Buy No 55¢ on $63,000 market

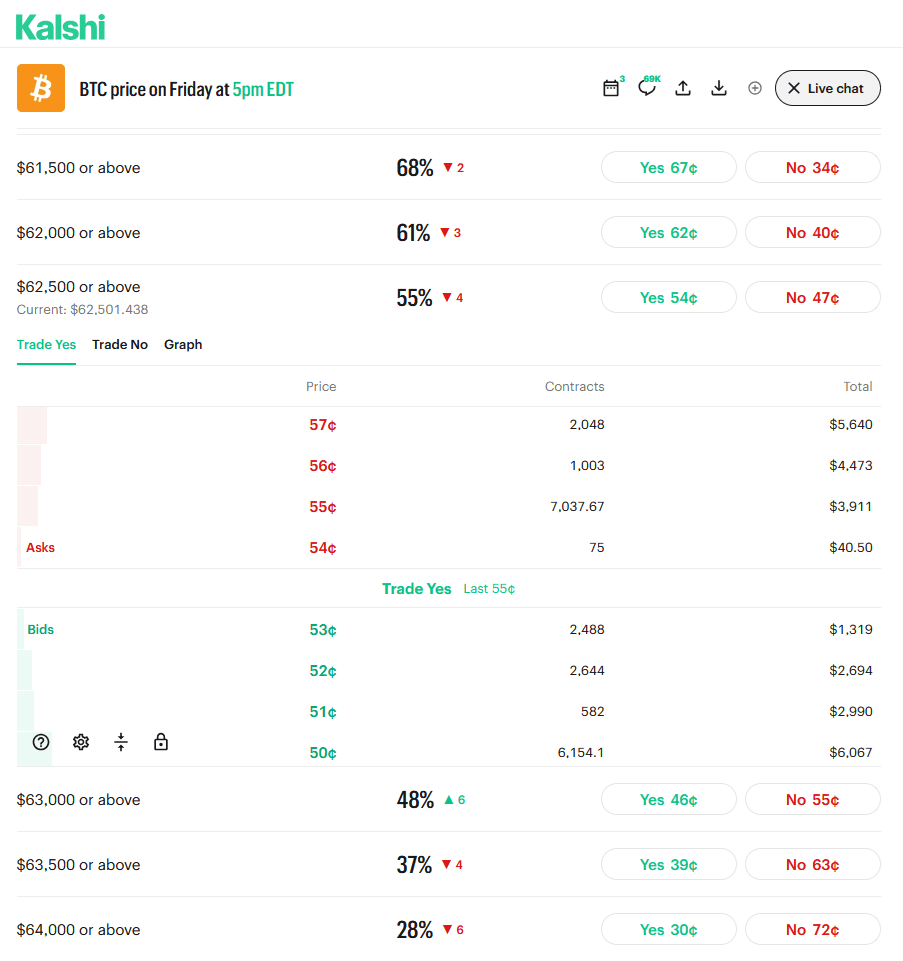point(813,799)
